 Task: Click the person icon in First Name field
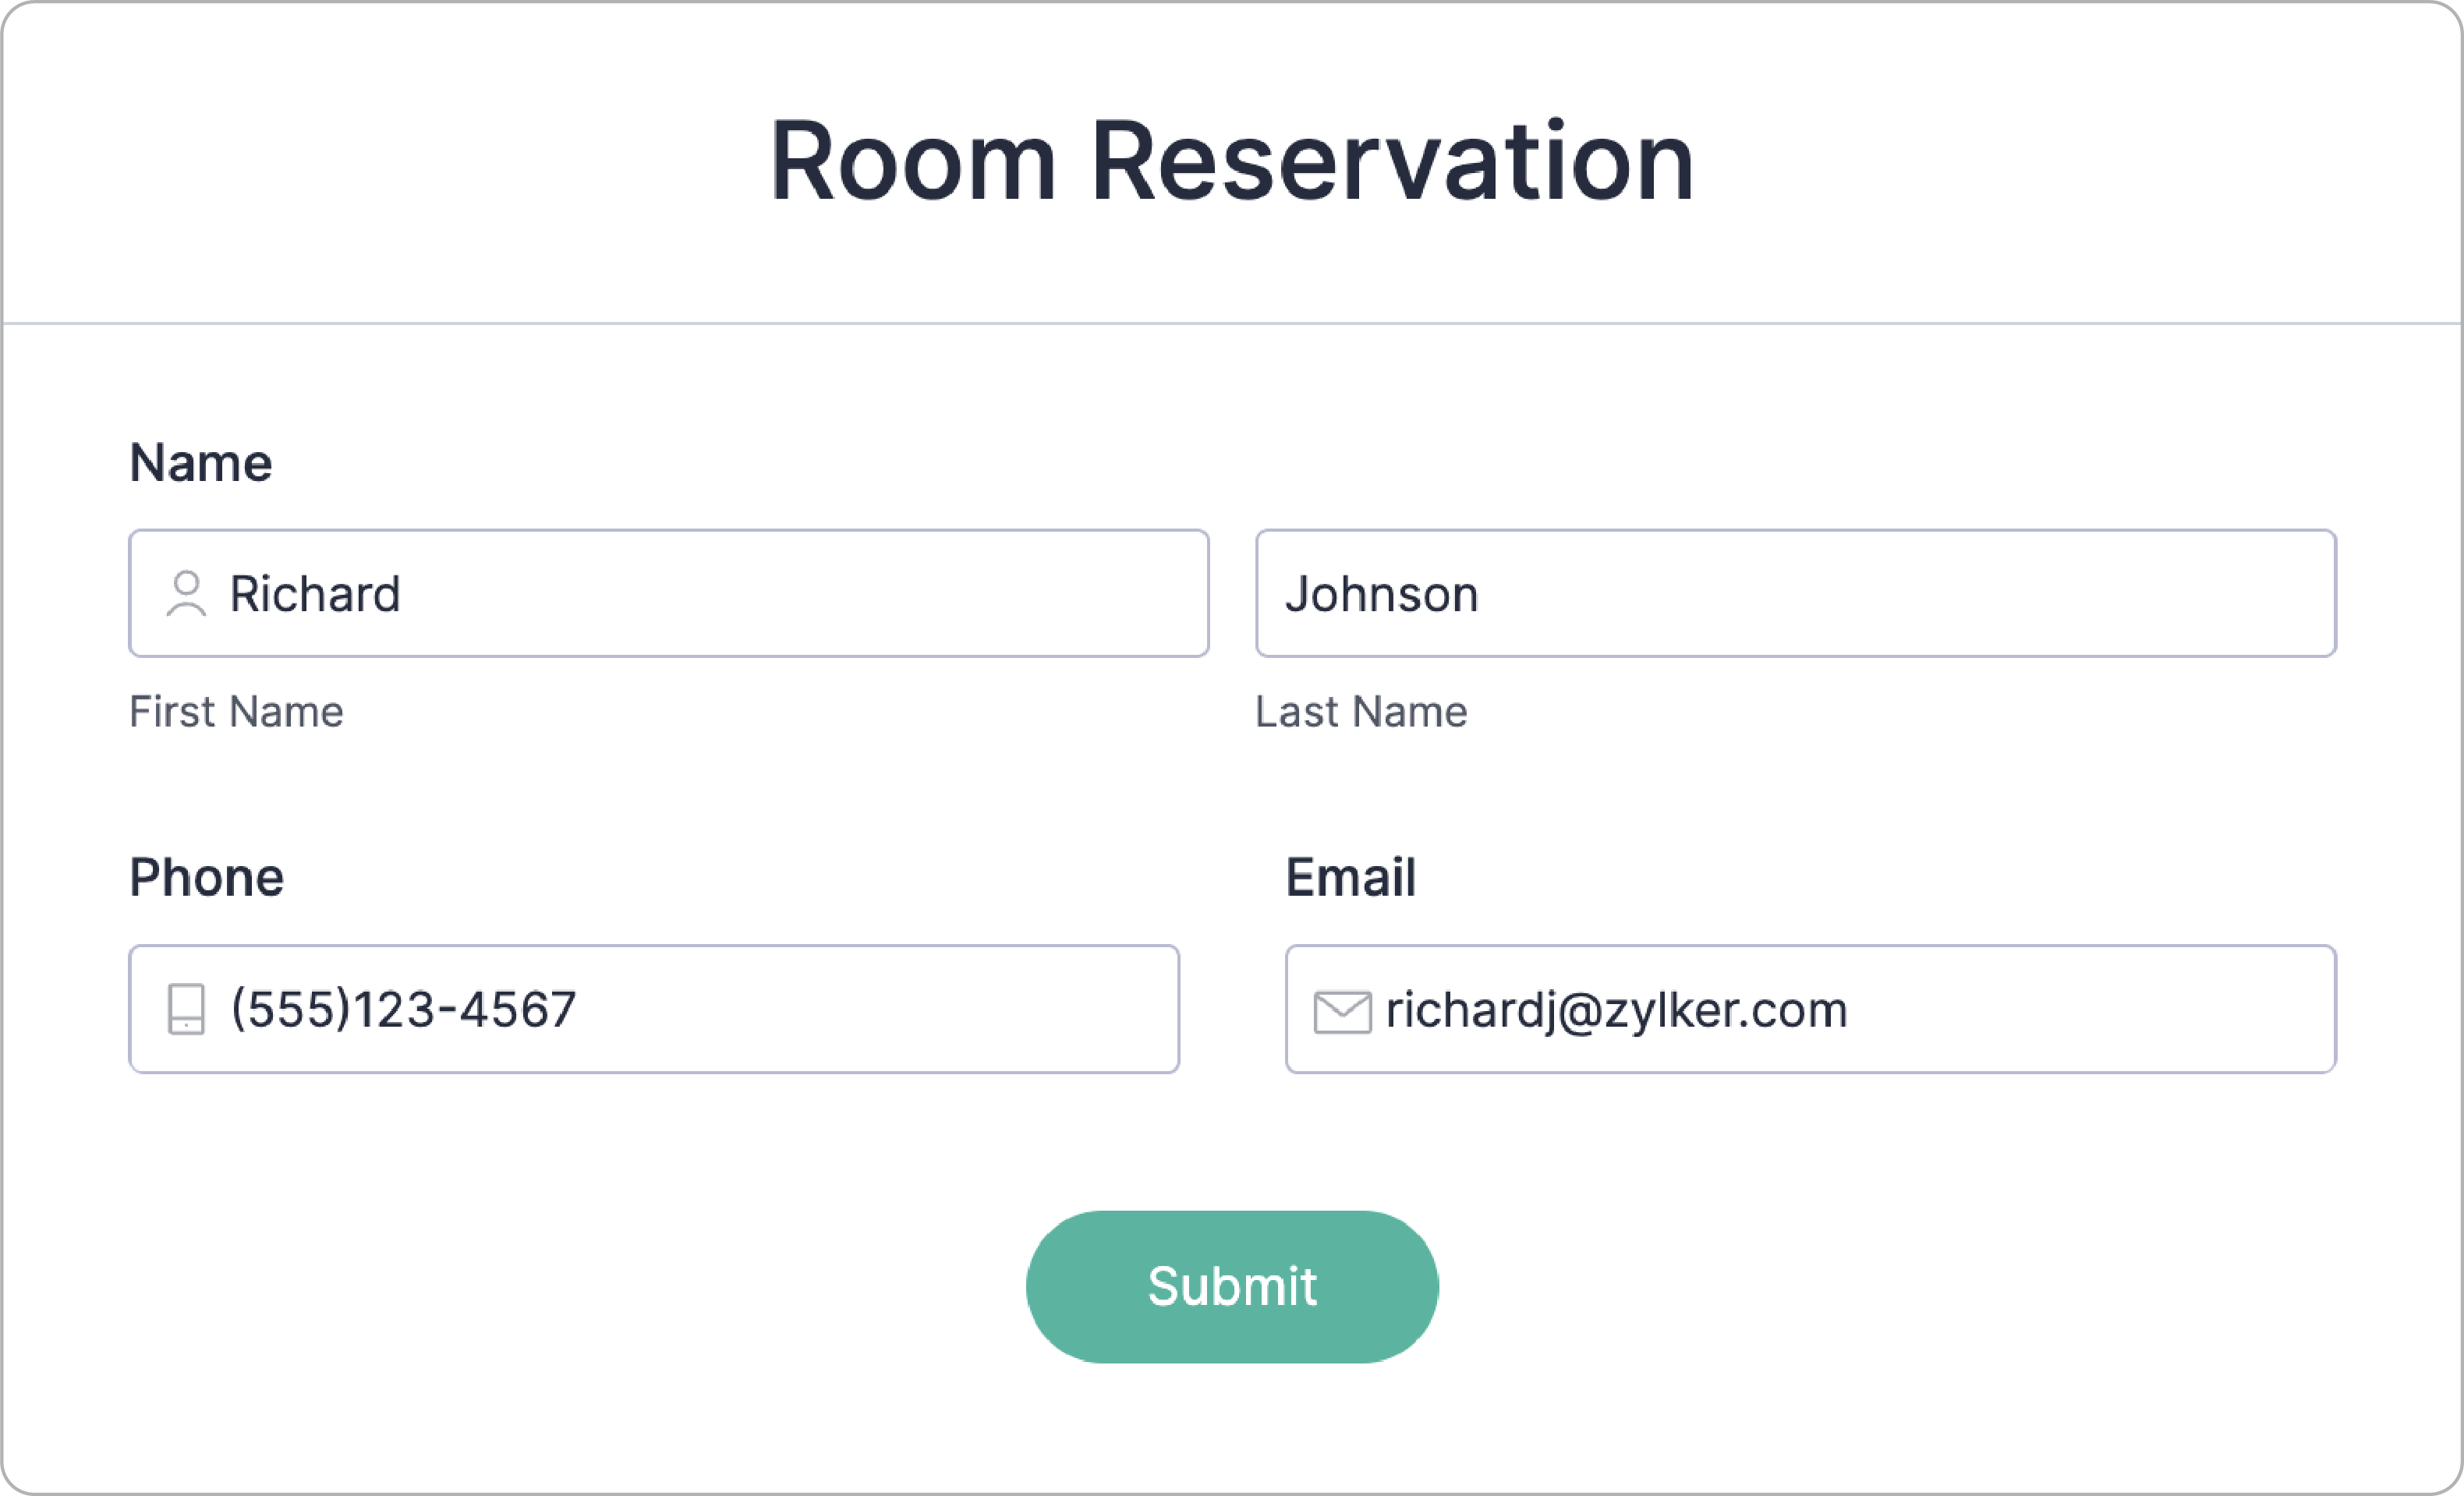pos(186,593)
